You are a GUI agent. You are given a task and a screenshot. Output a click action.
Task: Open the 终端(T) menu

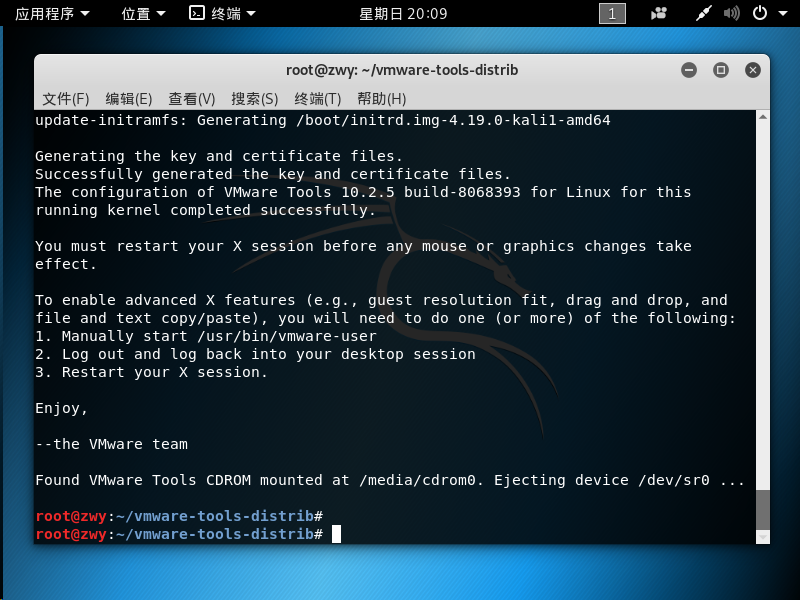click(x=318, y=98)
